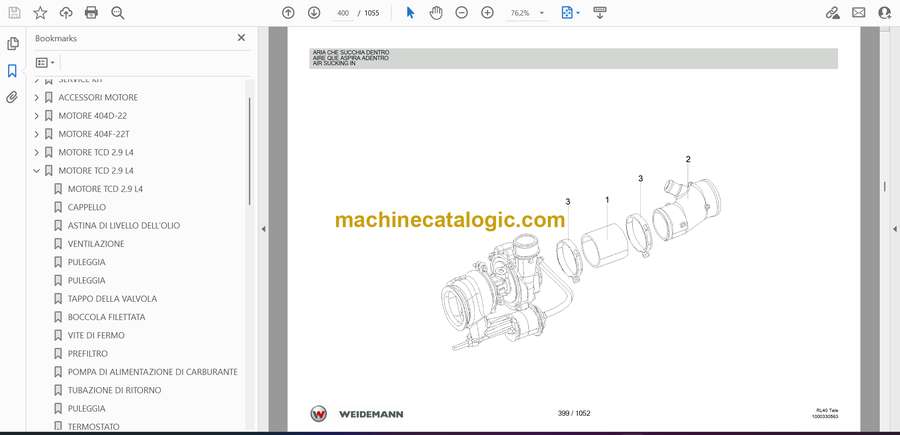Screen dimensions: 900x435
Task: Toggle the page thumbnails panel
Action: (12, 44)
